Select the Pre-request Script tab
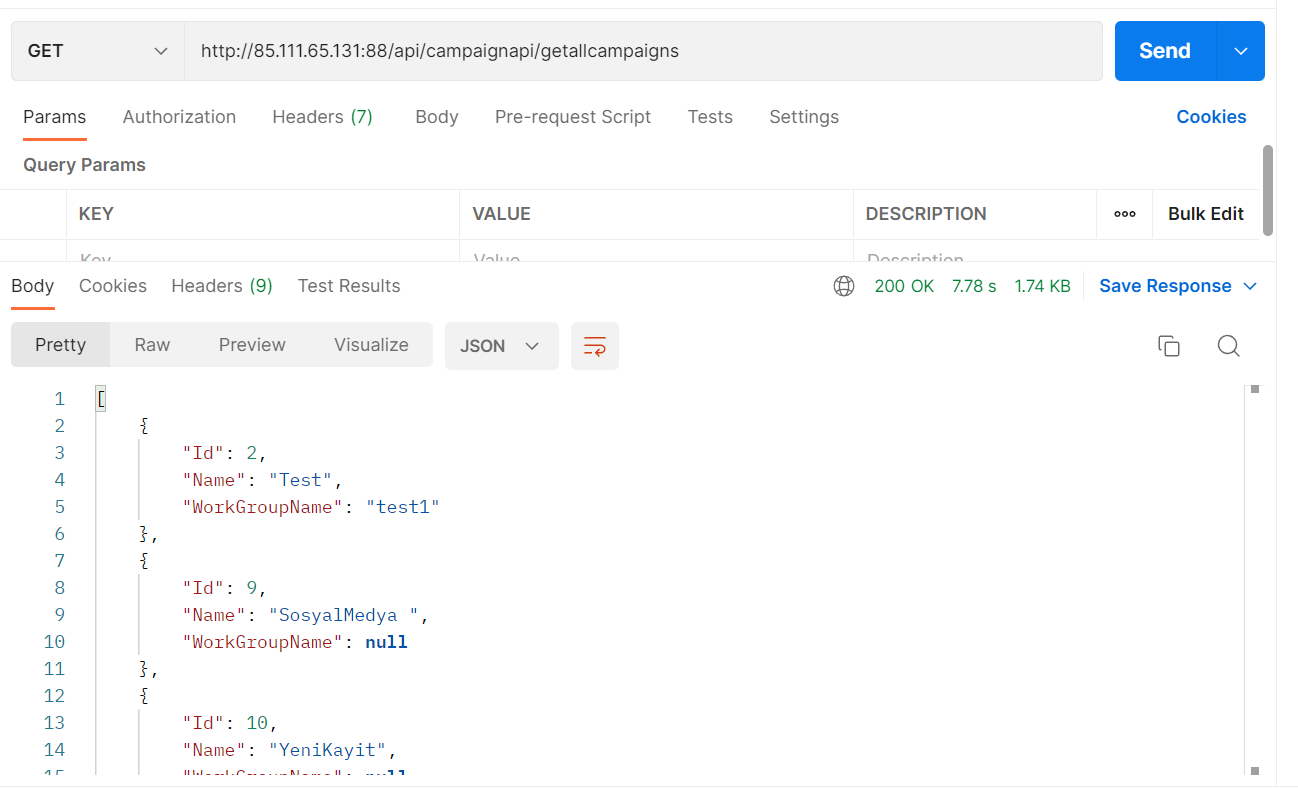The height and width of the screenshot is (789, 1298). [x=572, y=117]
